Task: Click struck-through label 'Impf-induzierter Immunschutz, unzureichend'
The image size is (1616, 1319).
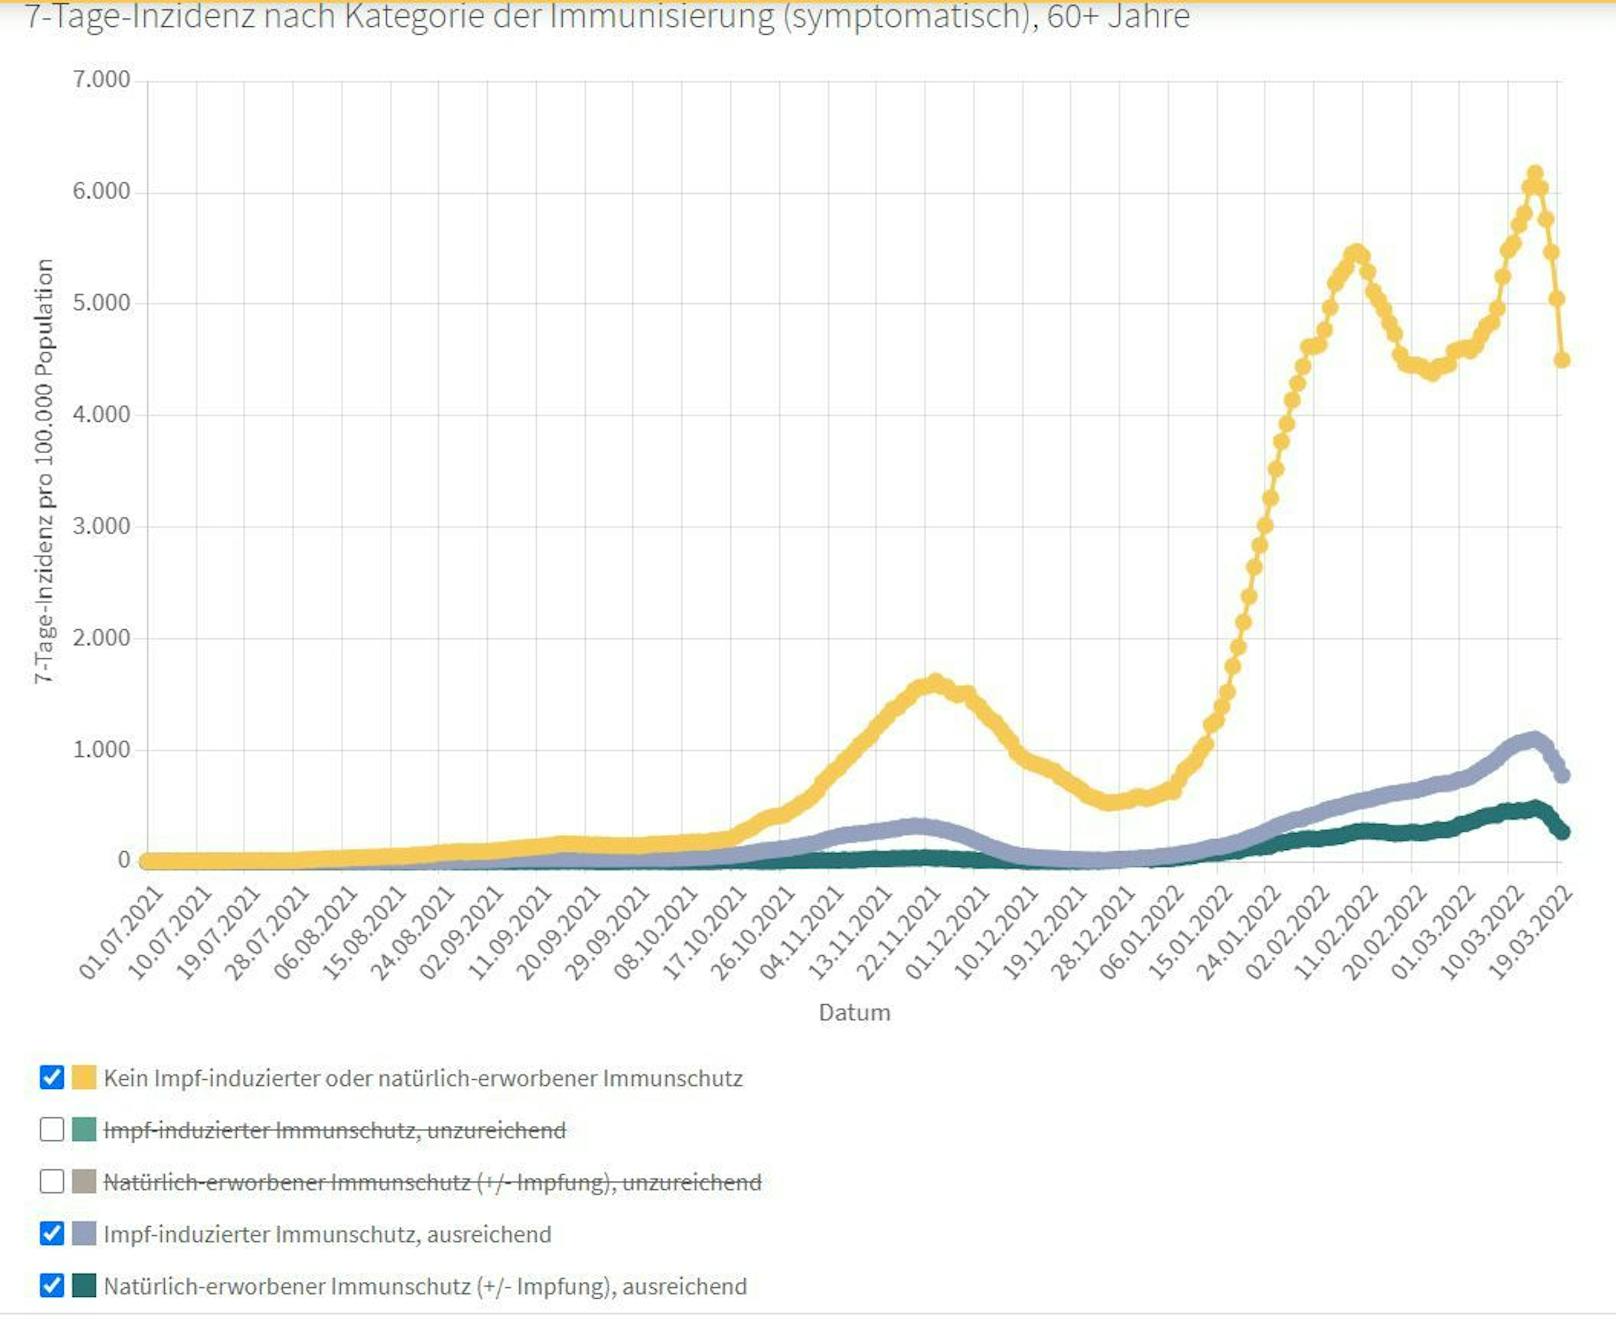Action: point(335,1130)
